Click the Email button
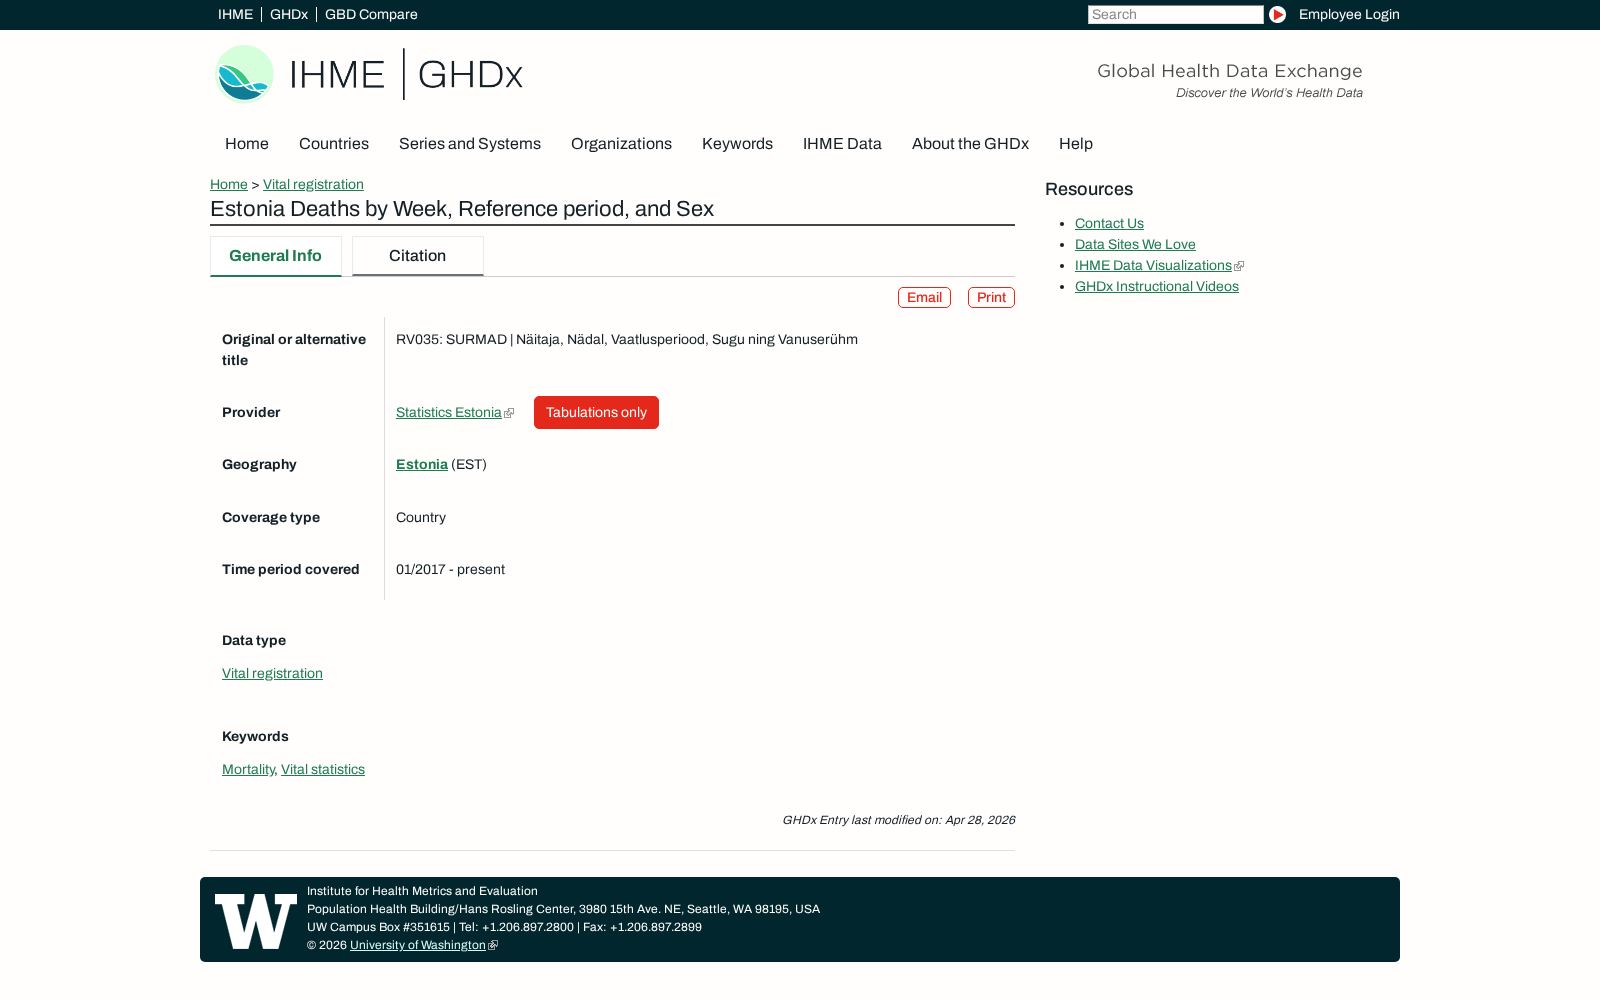Screen dimensions: 1600x1000 click(924, 297)
